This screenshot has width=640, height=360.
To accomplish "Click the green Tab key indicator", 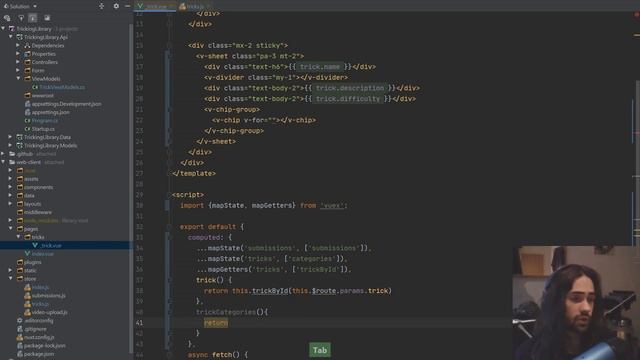I will (320, 350).
